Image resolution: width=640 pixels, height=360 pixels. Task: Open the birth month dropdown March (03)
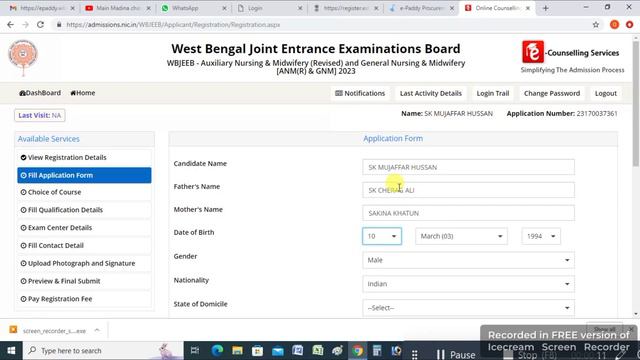[x=461, y=236]
